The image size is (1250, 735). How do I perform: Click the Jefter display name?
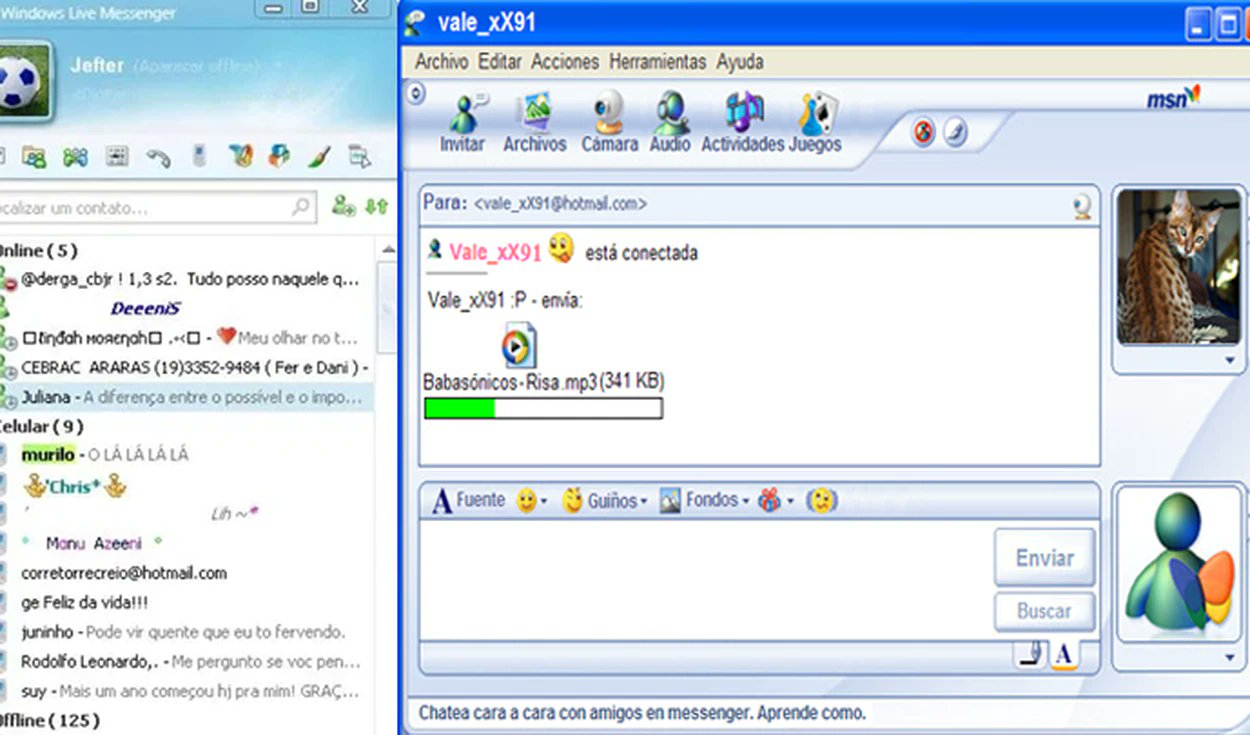97,65
